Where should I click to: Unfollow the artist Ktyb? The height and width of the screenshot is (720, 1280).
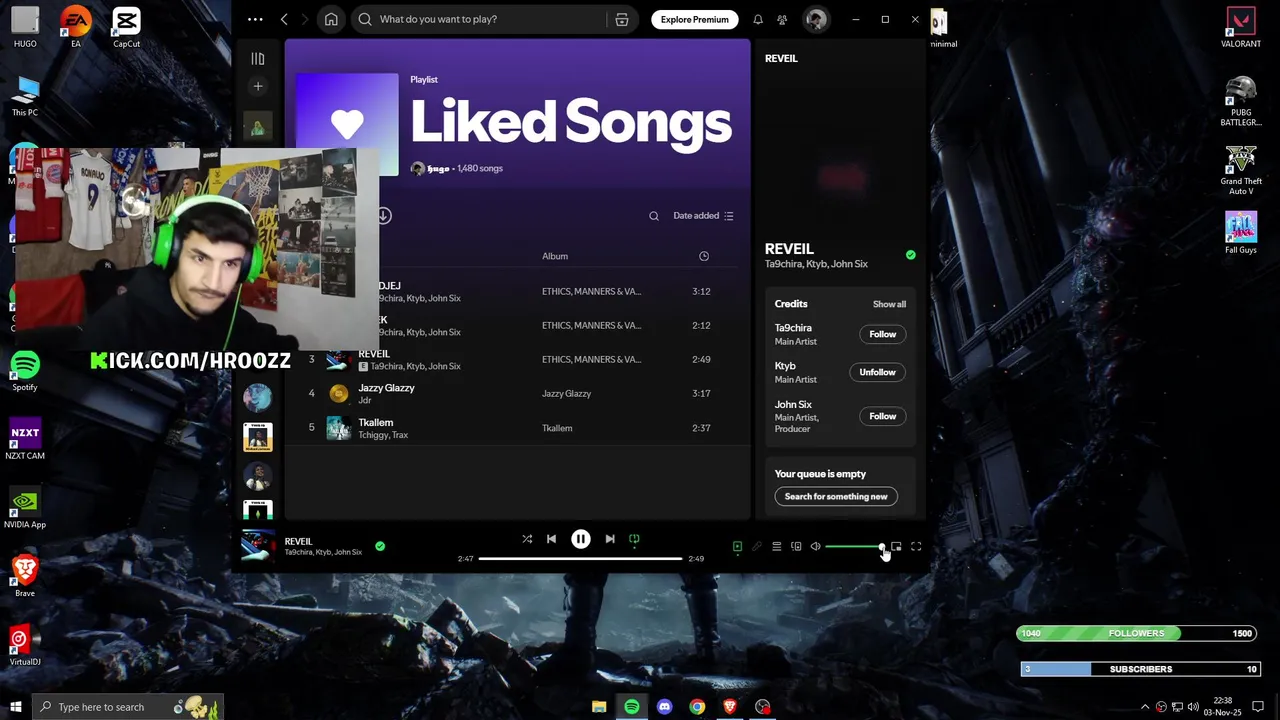click(877, 372)
